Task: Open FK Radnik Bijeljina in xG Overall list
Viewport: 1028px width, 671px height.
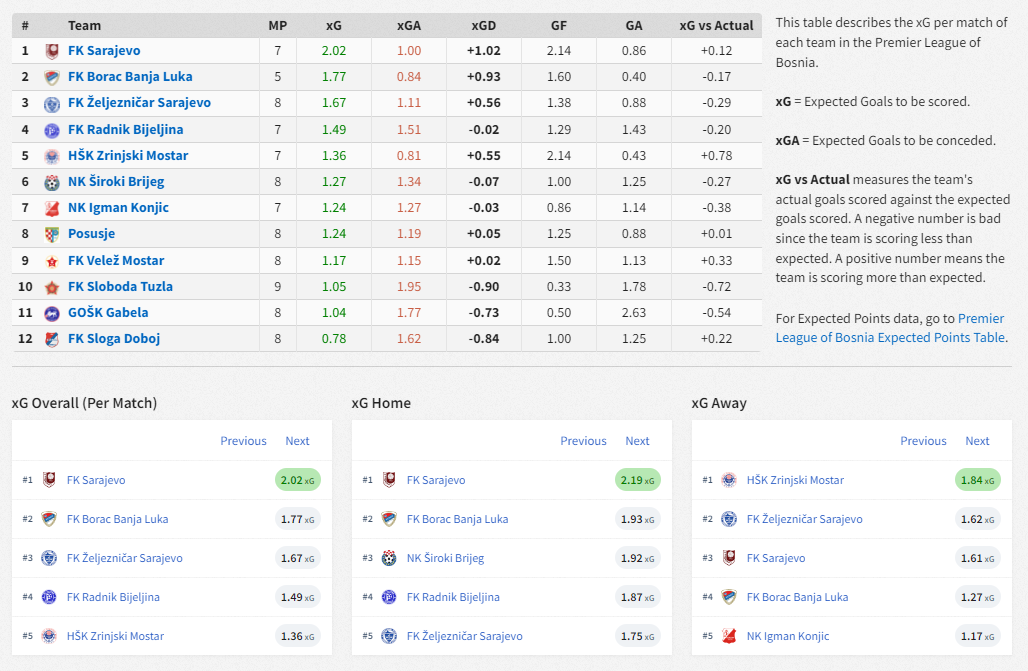Action: click(113, 597)
